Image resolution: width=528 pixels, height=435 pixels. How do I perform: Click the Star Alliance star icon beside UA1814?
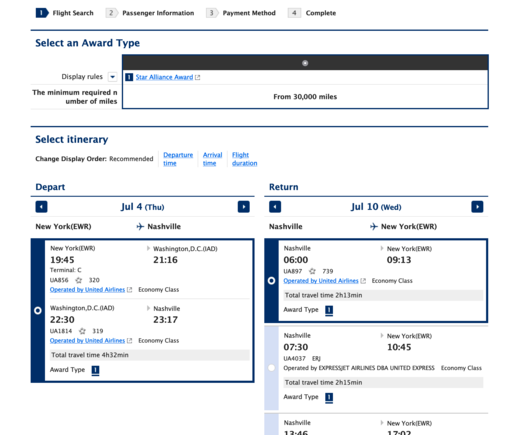(82, 331)
